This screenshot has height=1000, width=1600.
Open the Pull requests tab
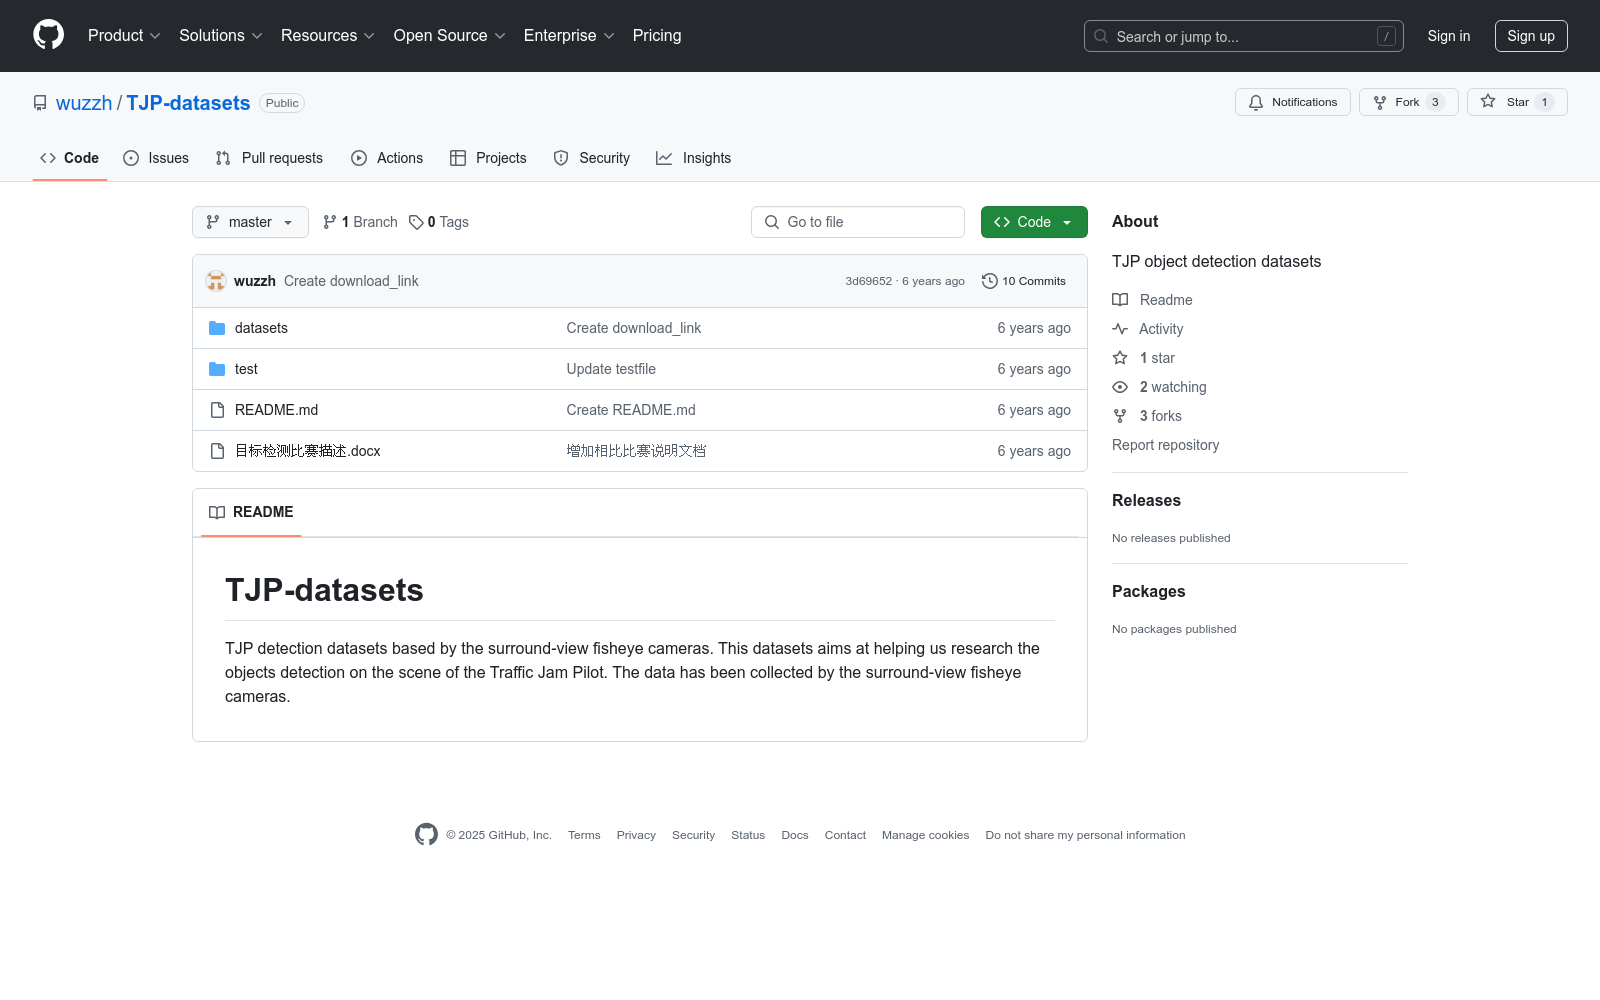click(269, 158)
